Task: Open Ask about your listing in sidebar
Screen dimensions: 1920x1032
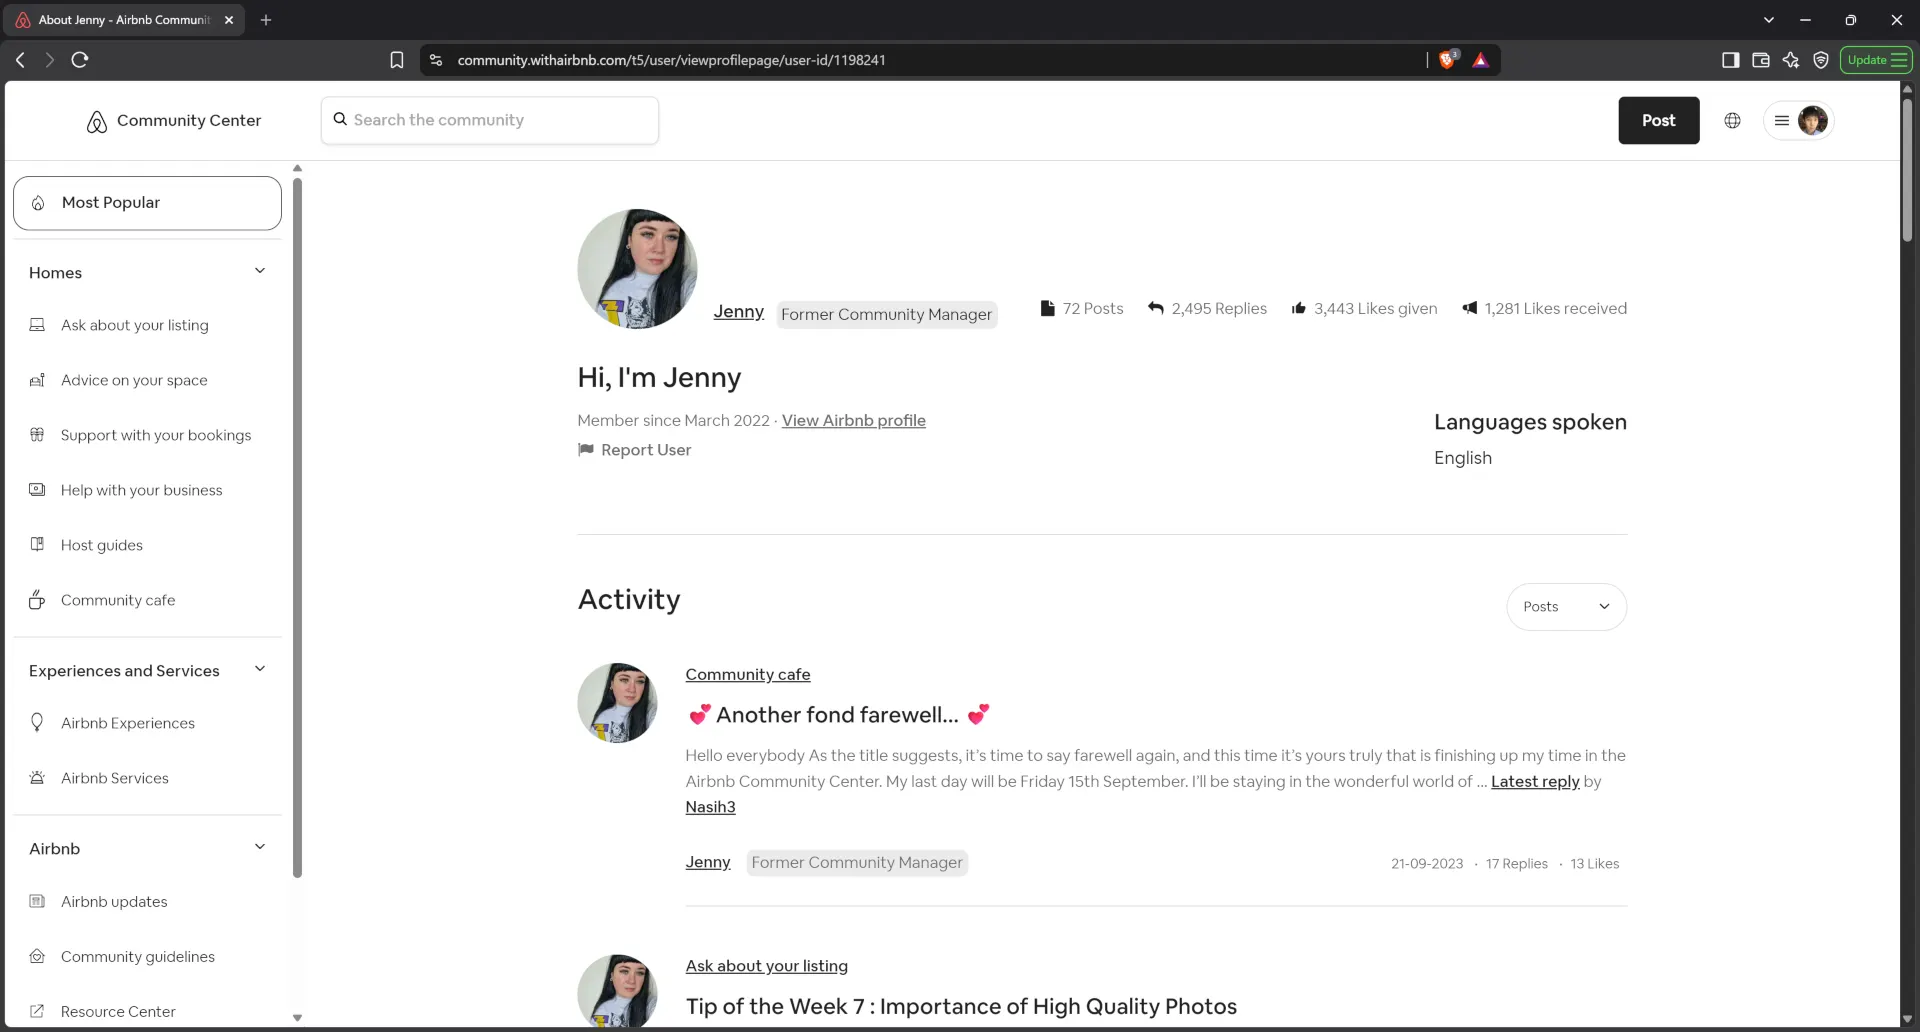Action: 135,325
